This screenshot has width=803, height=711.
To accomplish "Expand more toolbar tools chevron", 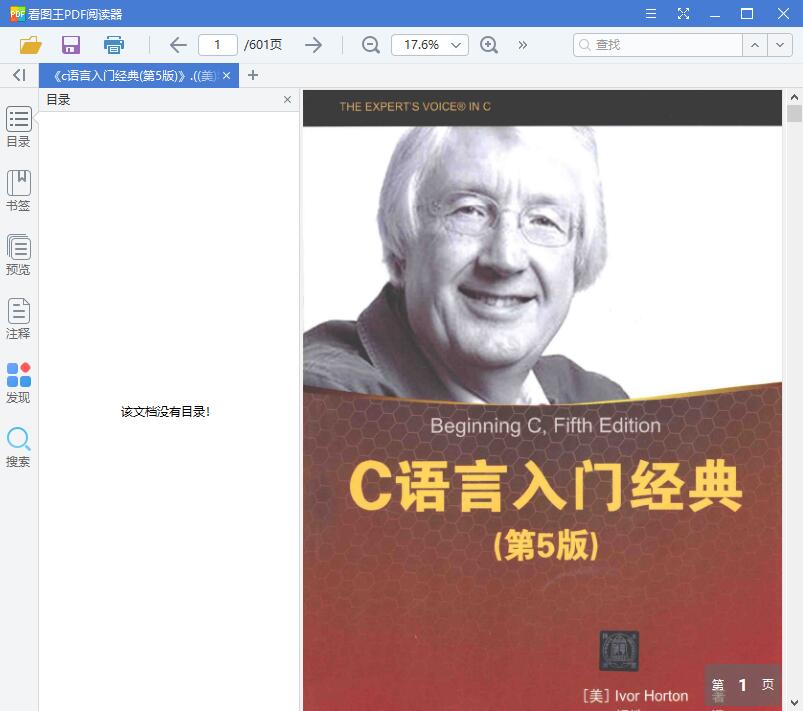I will pos(522,45).
